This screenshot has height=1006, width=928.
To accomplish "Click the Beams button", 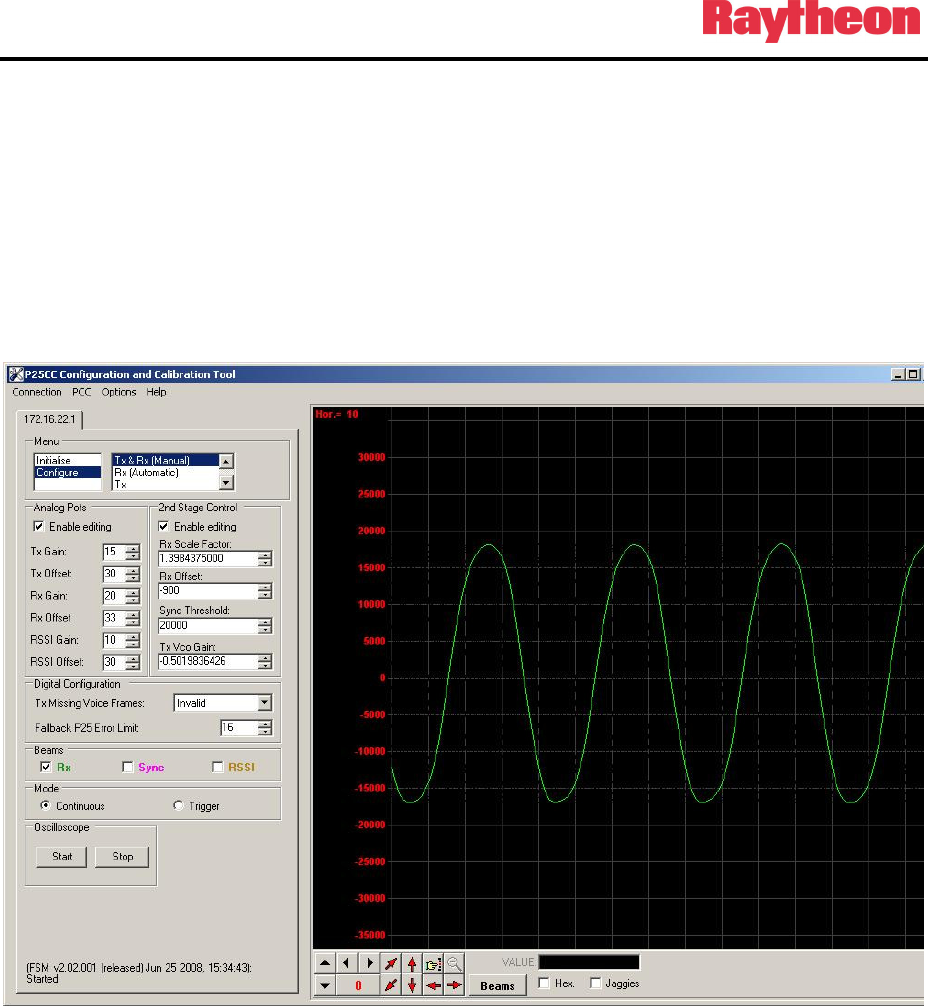I will [x=498, y=985].
